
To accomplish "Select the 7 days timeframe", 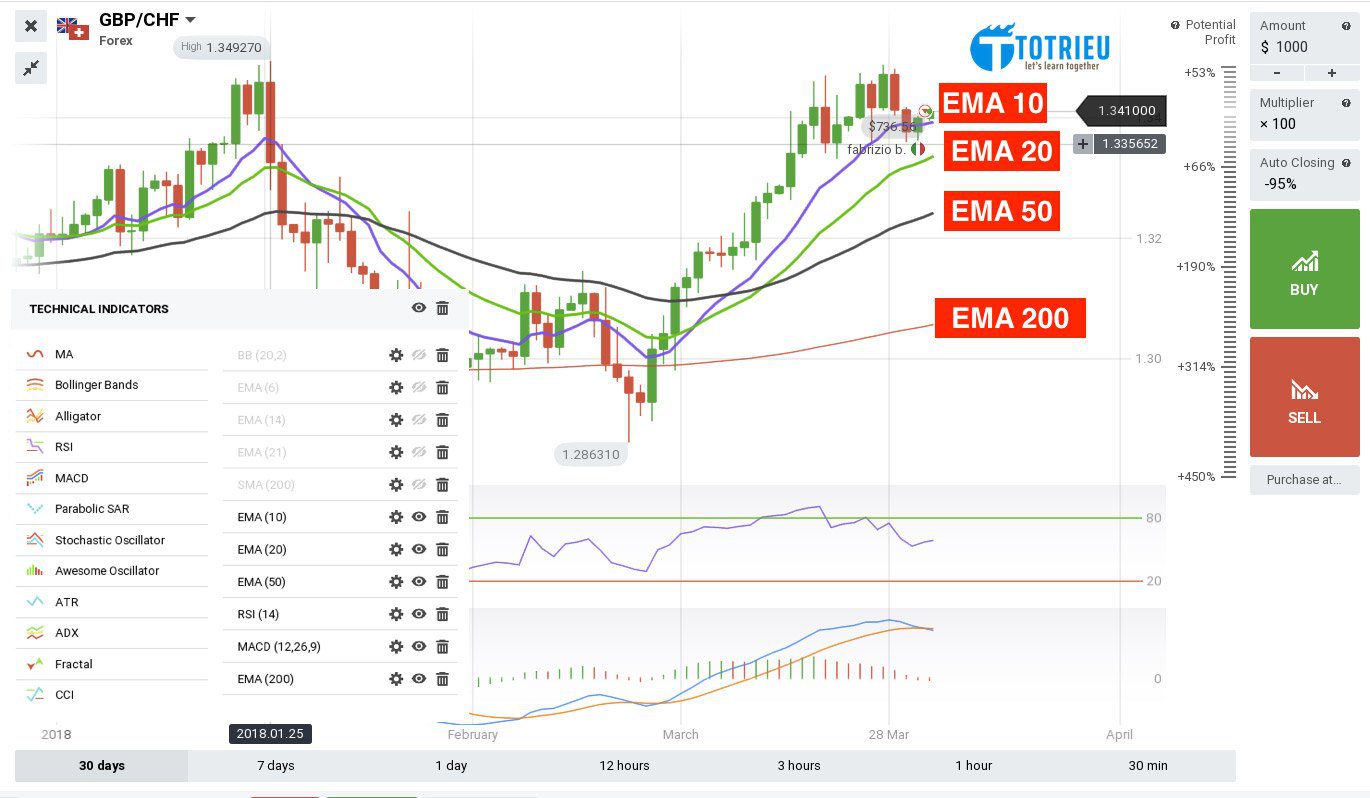I will 275,766.
